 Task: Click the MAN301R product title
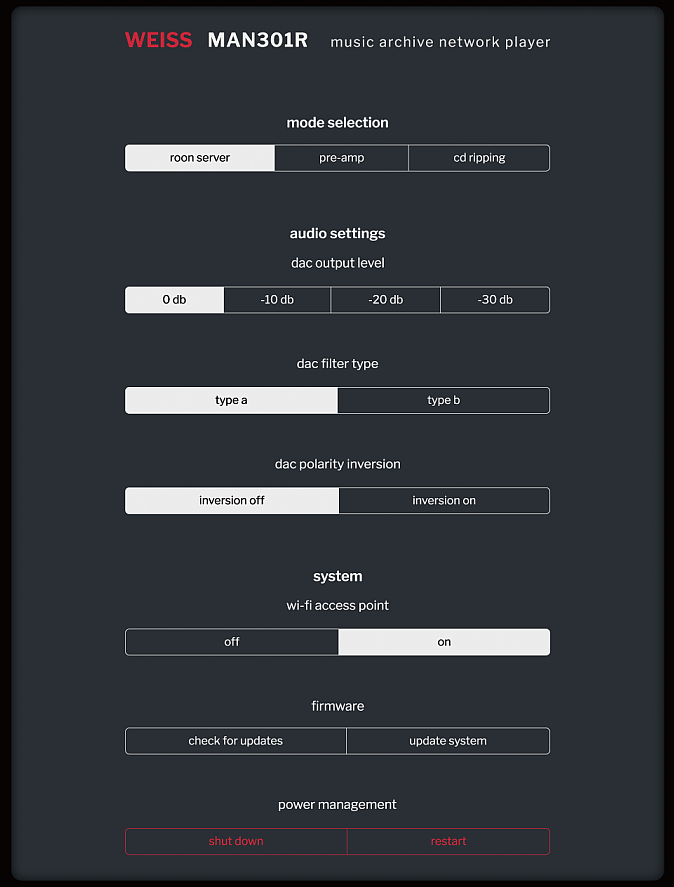click(x=258, y=41)
